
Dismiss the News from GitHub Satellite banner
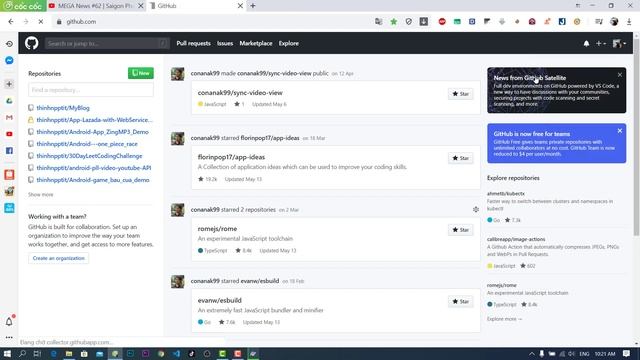coord(620,75)
